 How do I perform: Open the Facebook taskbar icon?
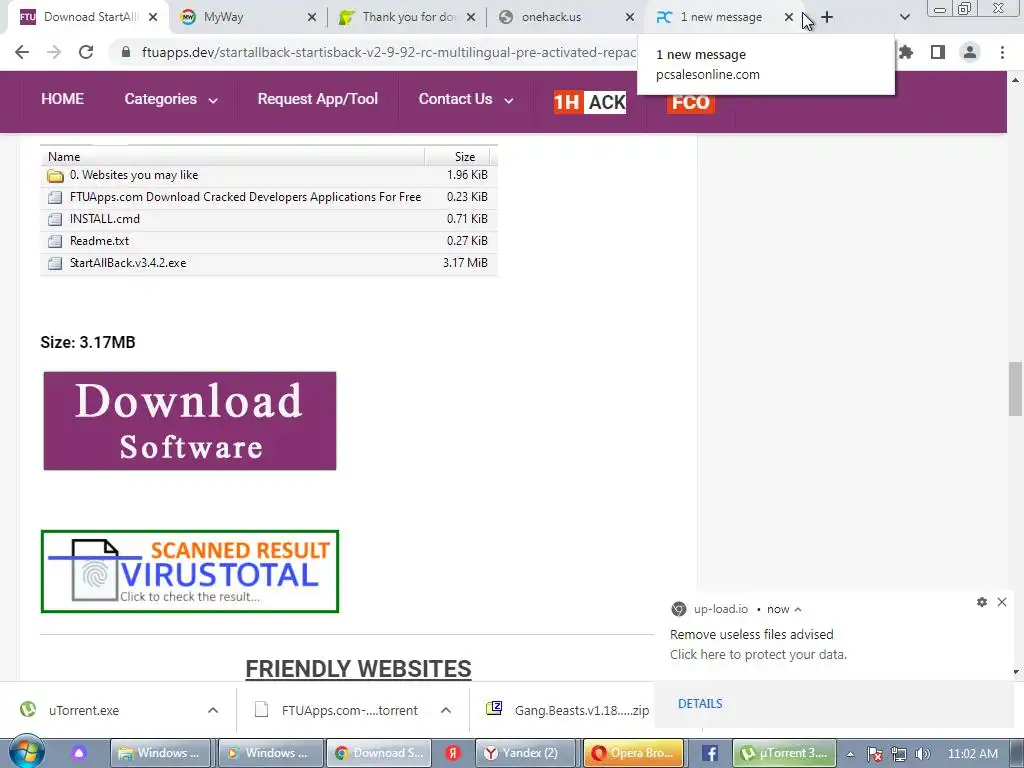(709, 753)
